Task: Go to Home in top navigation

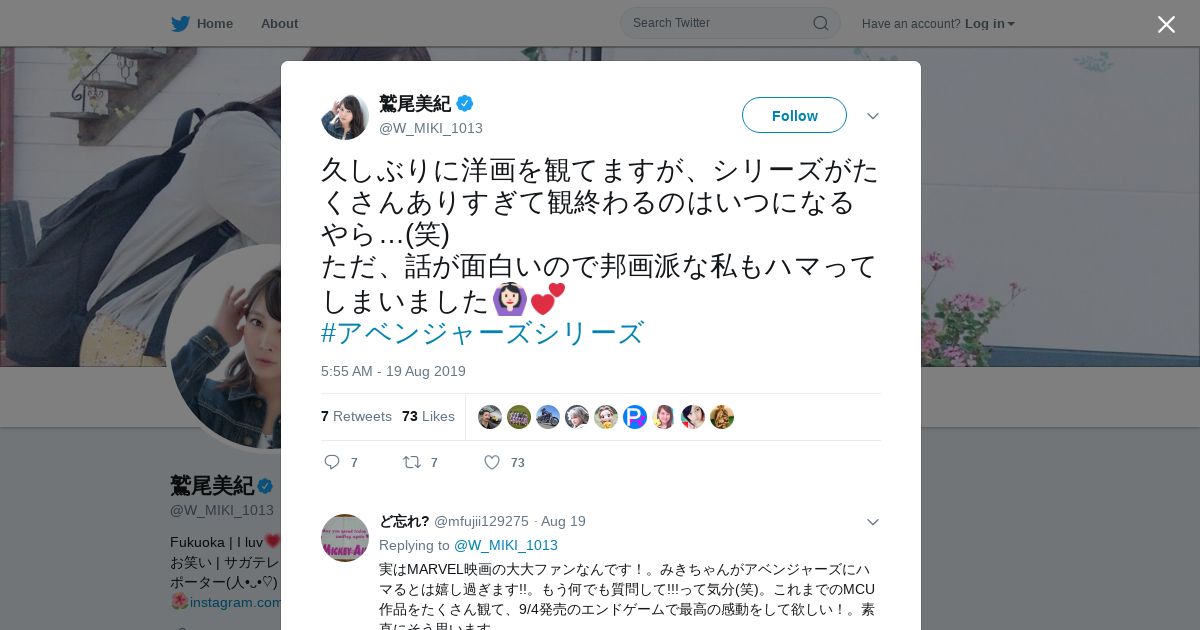Action: (x=214, y=24)
